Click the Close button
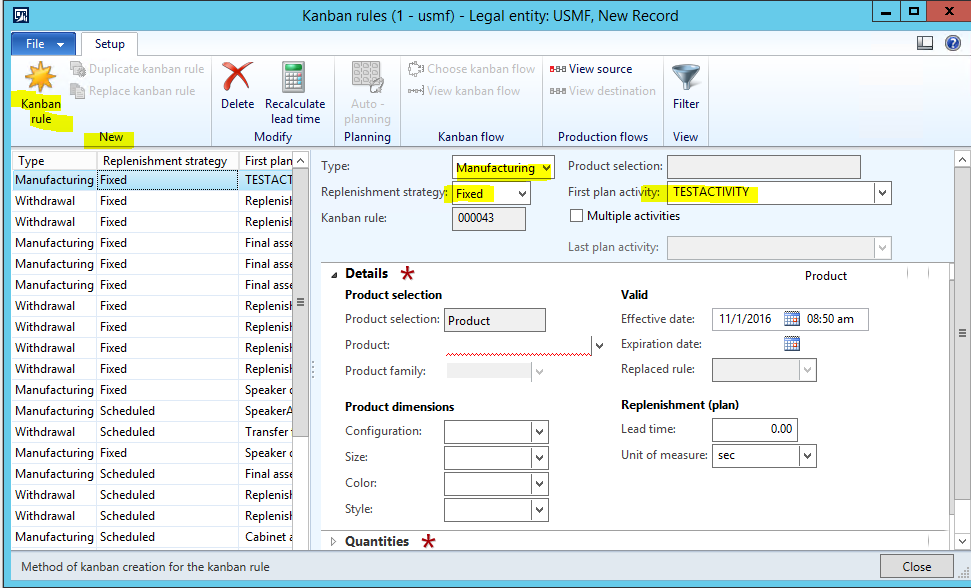This screenshot has height=588, width=971. point(916,566)
